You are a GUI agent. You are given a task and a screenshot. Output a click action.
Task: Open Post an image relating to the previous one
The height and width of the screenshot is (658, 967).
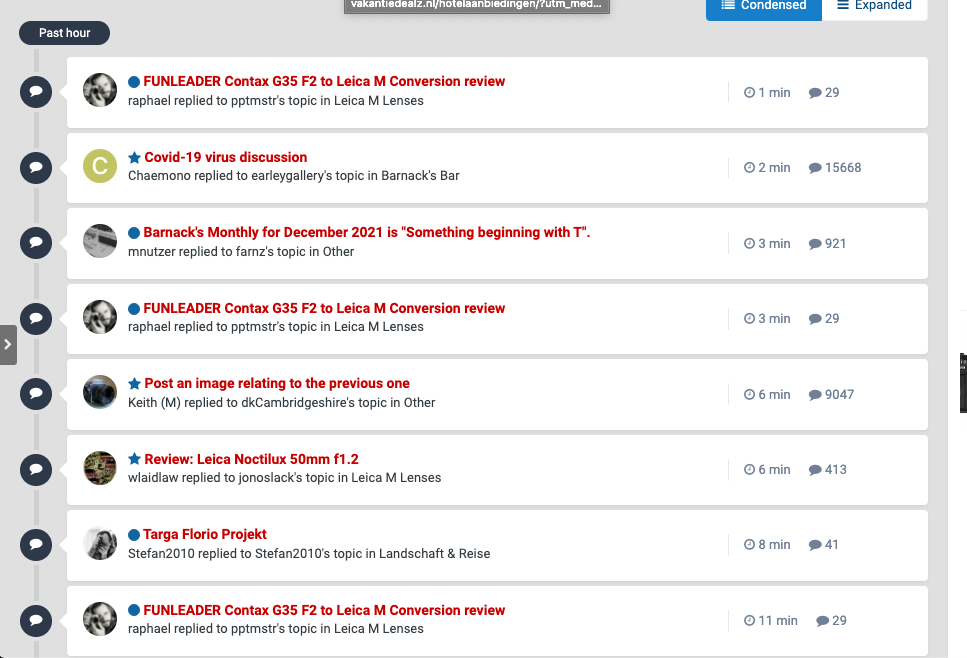(277, 383)
